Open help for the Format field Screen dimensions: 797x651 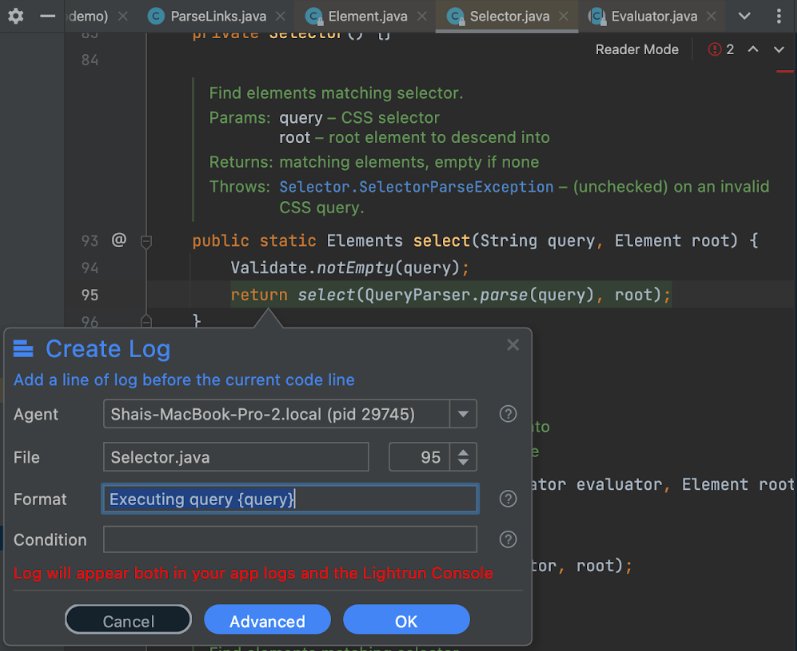508,499
